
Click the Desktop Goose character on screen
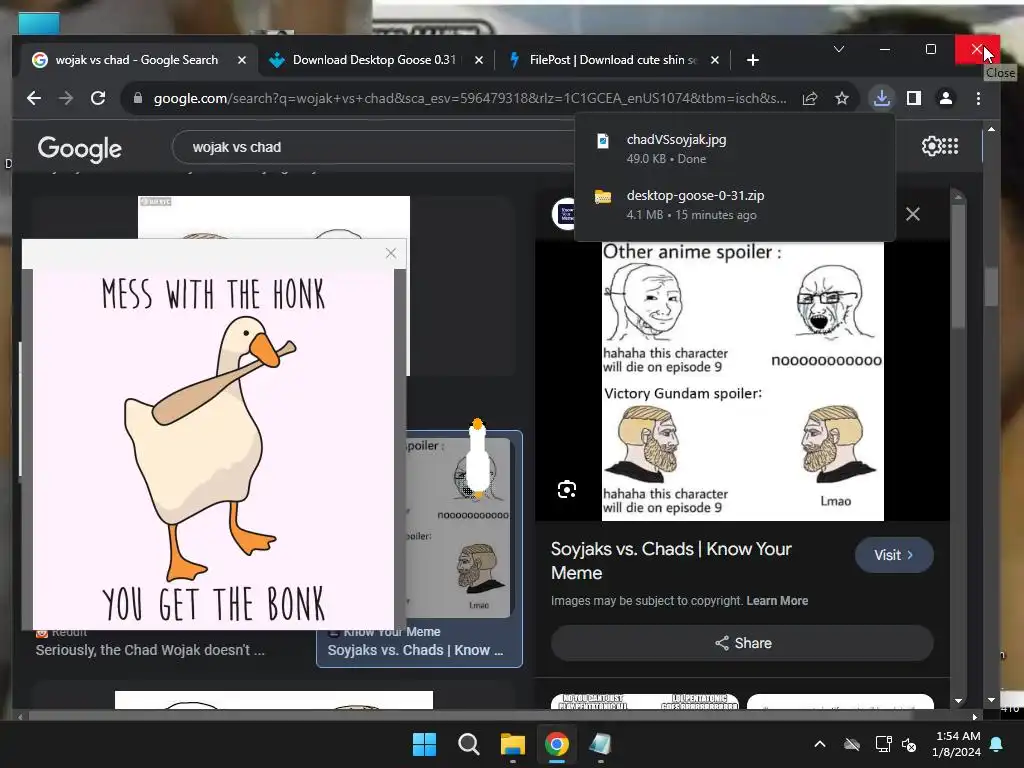click(478, 458)
